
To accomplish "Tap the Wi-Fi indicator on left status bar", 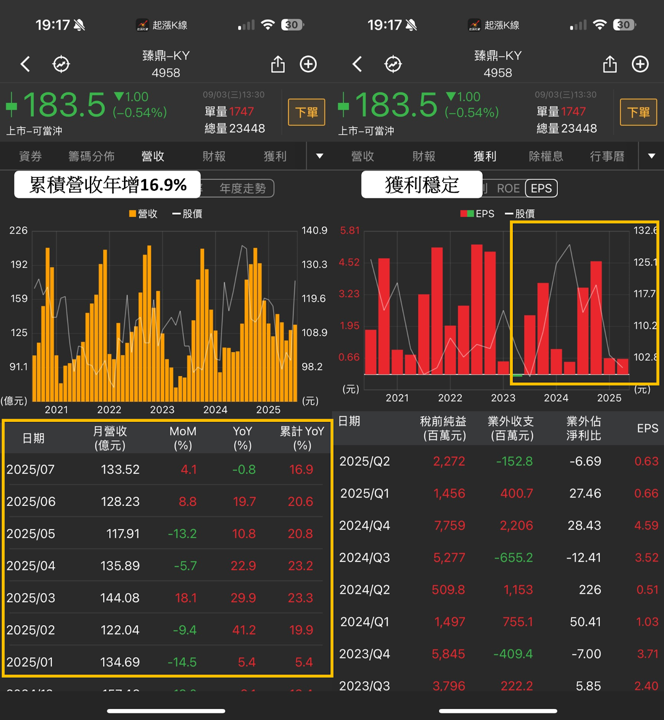I will pos(267,25).
